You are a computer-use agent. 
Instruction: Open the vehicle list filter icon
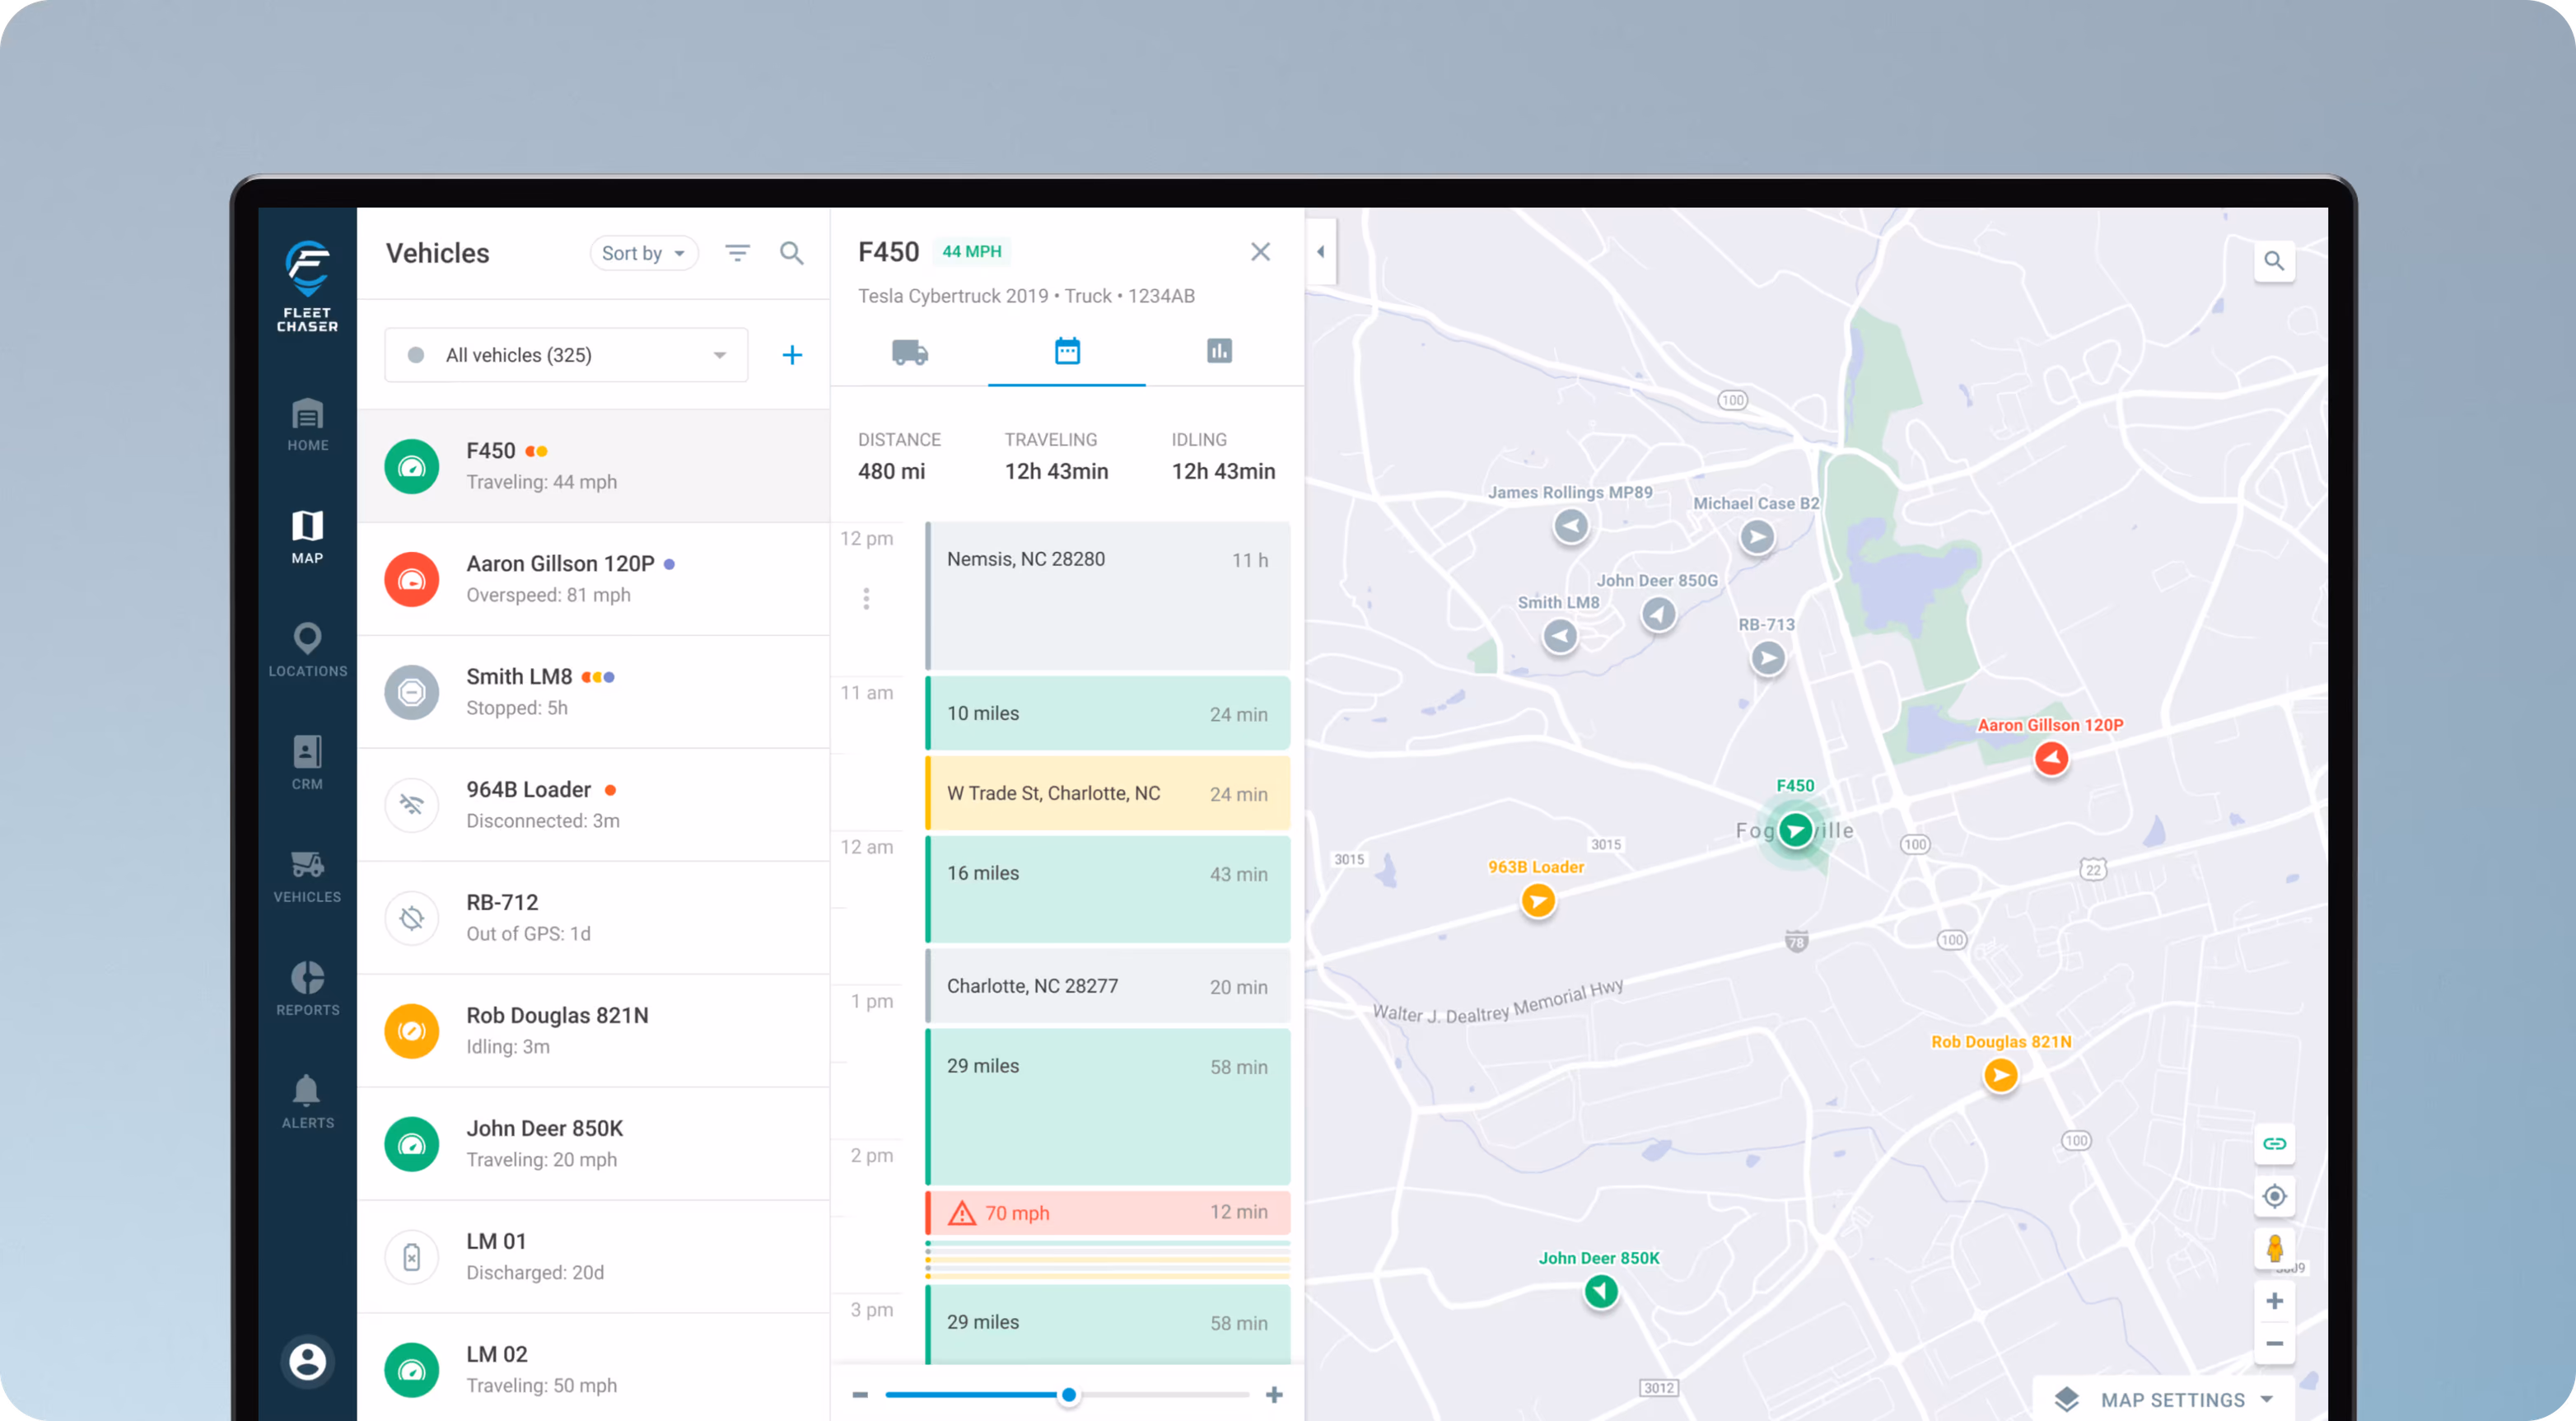point(738,253)
